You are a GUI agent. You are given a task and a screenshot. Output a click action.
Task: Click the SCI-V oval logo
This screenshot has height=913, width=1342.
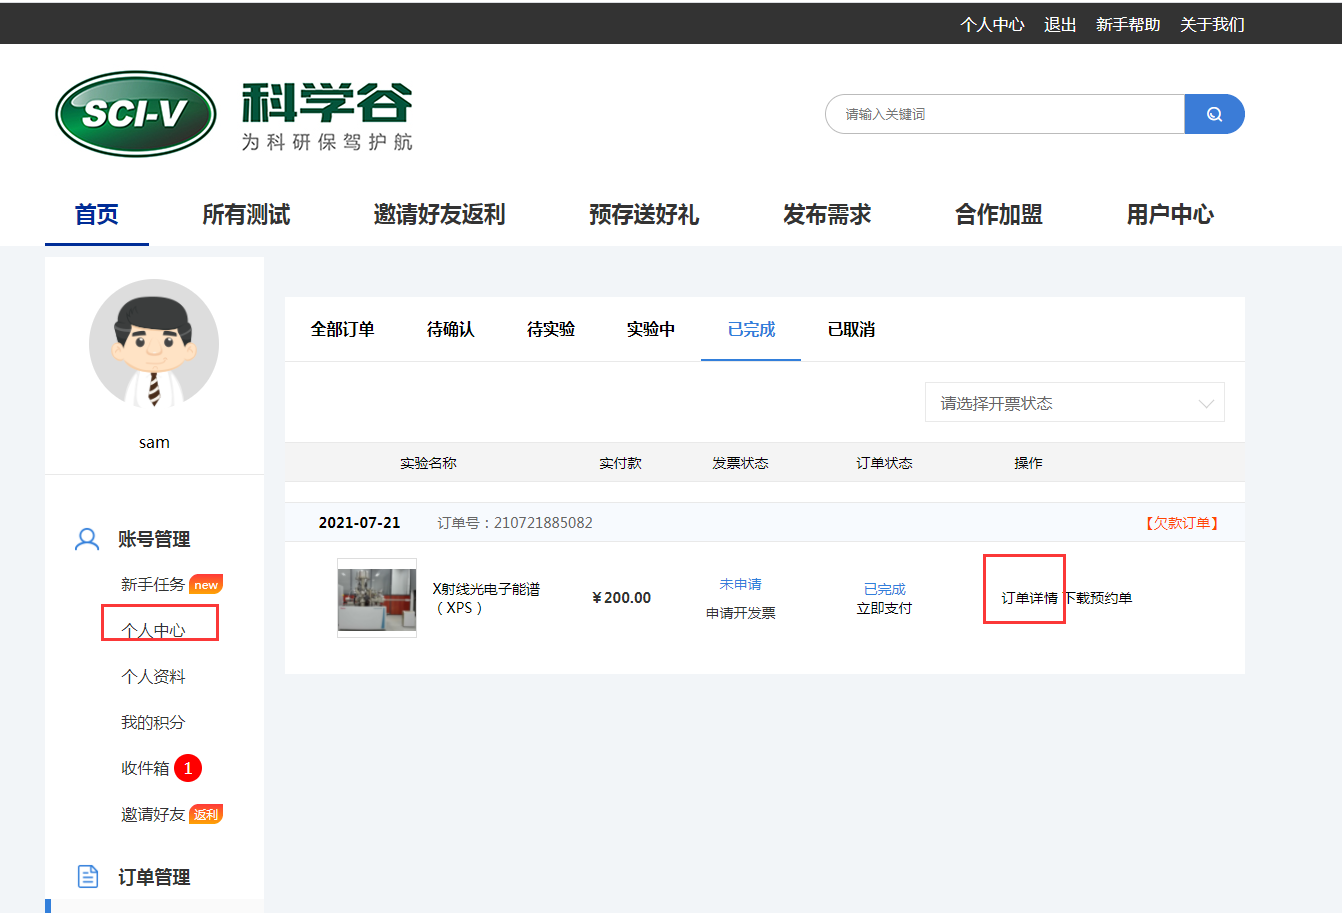[136, 114]
